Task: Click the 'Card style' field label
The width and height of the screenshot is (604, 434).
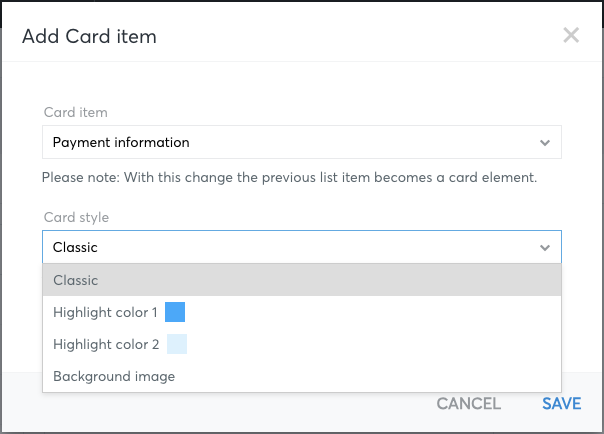Action: point(76,217)
